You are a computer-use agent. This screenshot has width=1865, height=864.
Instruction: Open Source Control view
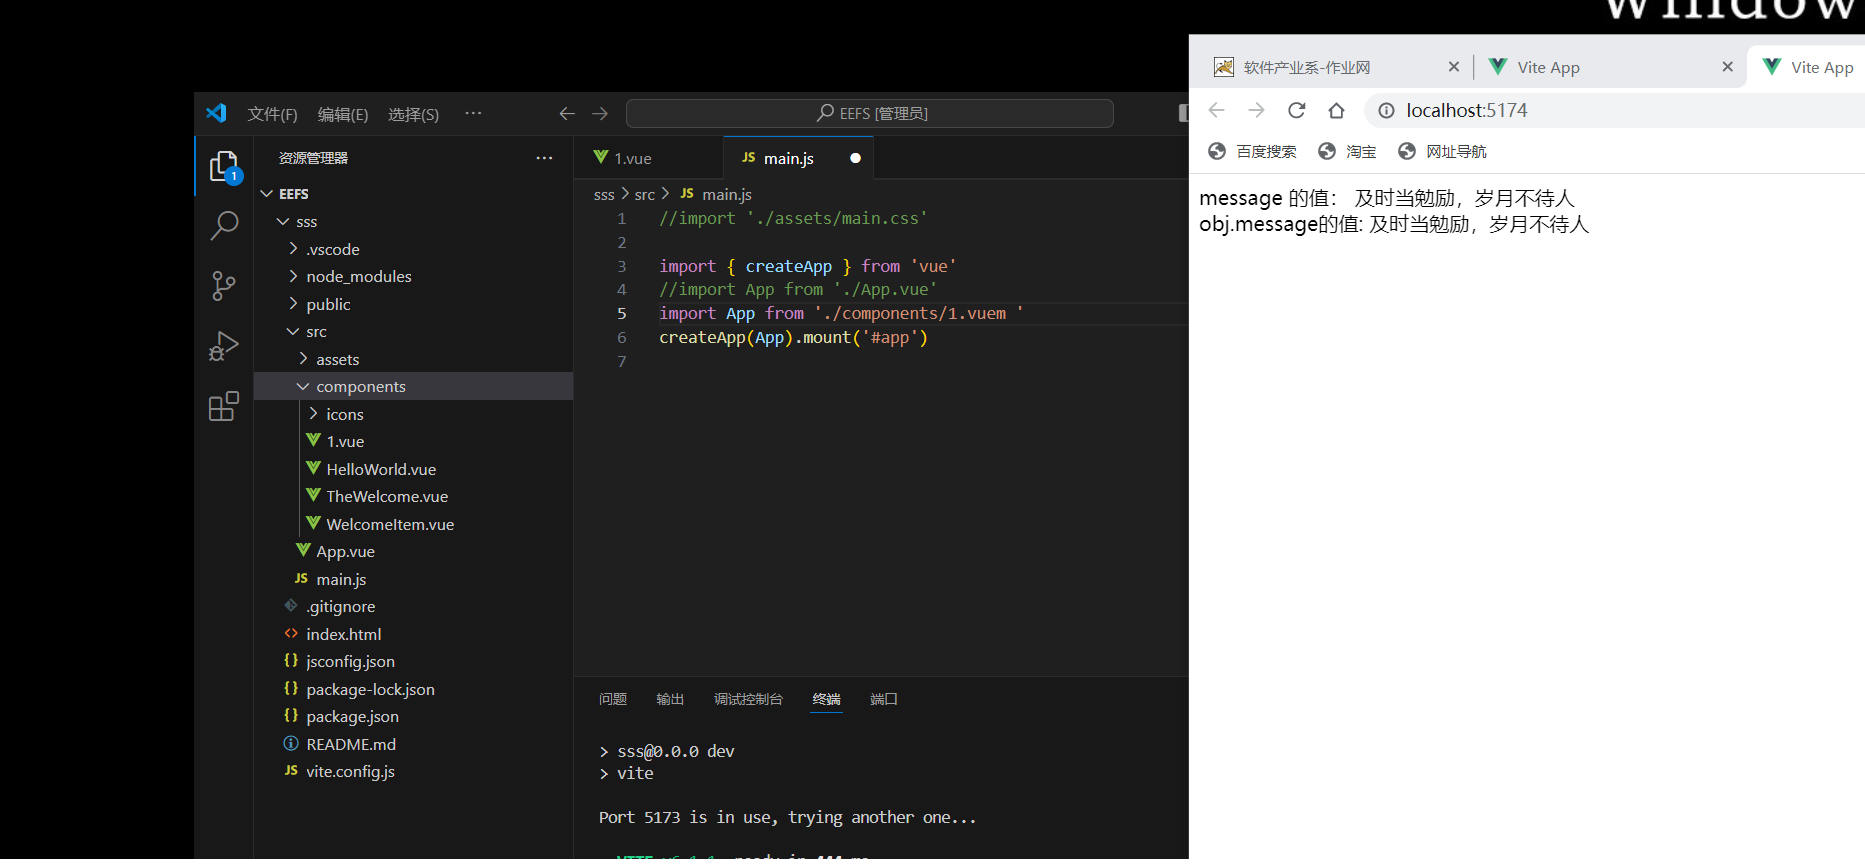pyautogui.click(x=224, y=286)
